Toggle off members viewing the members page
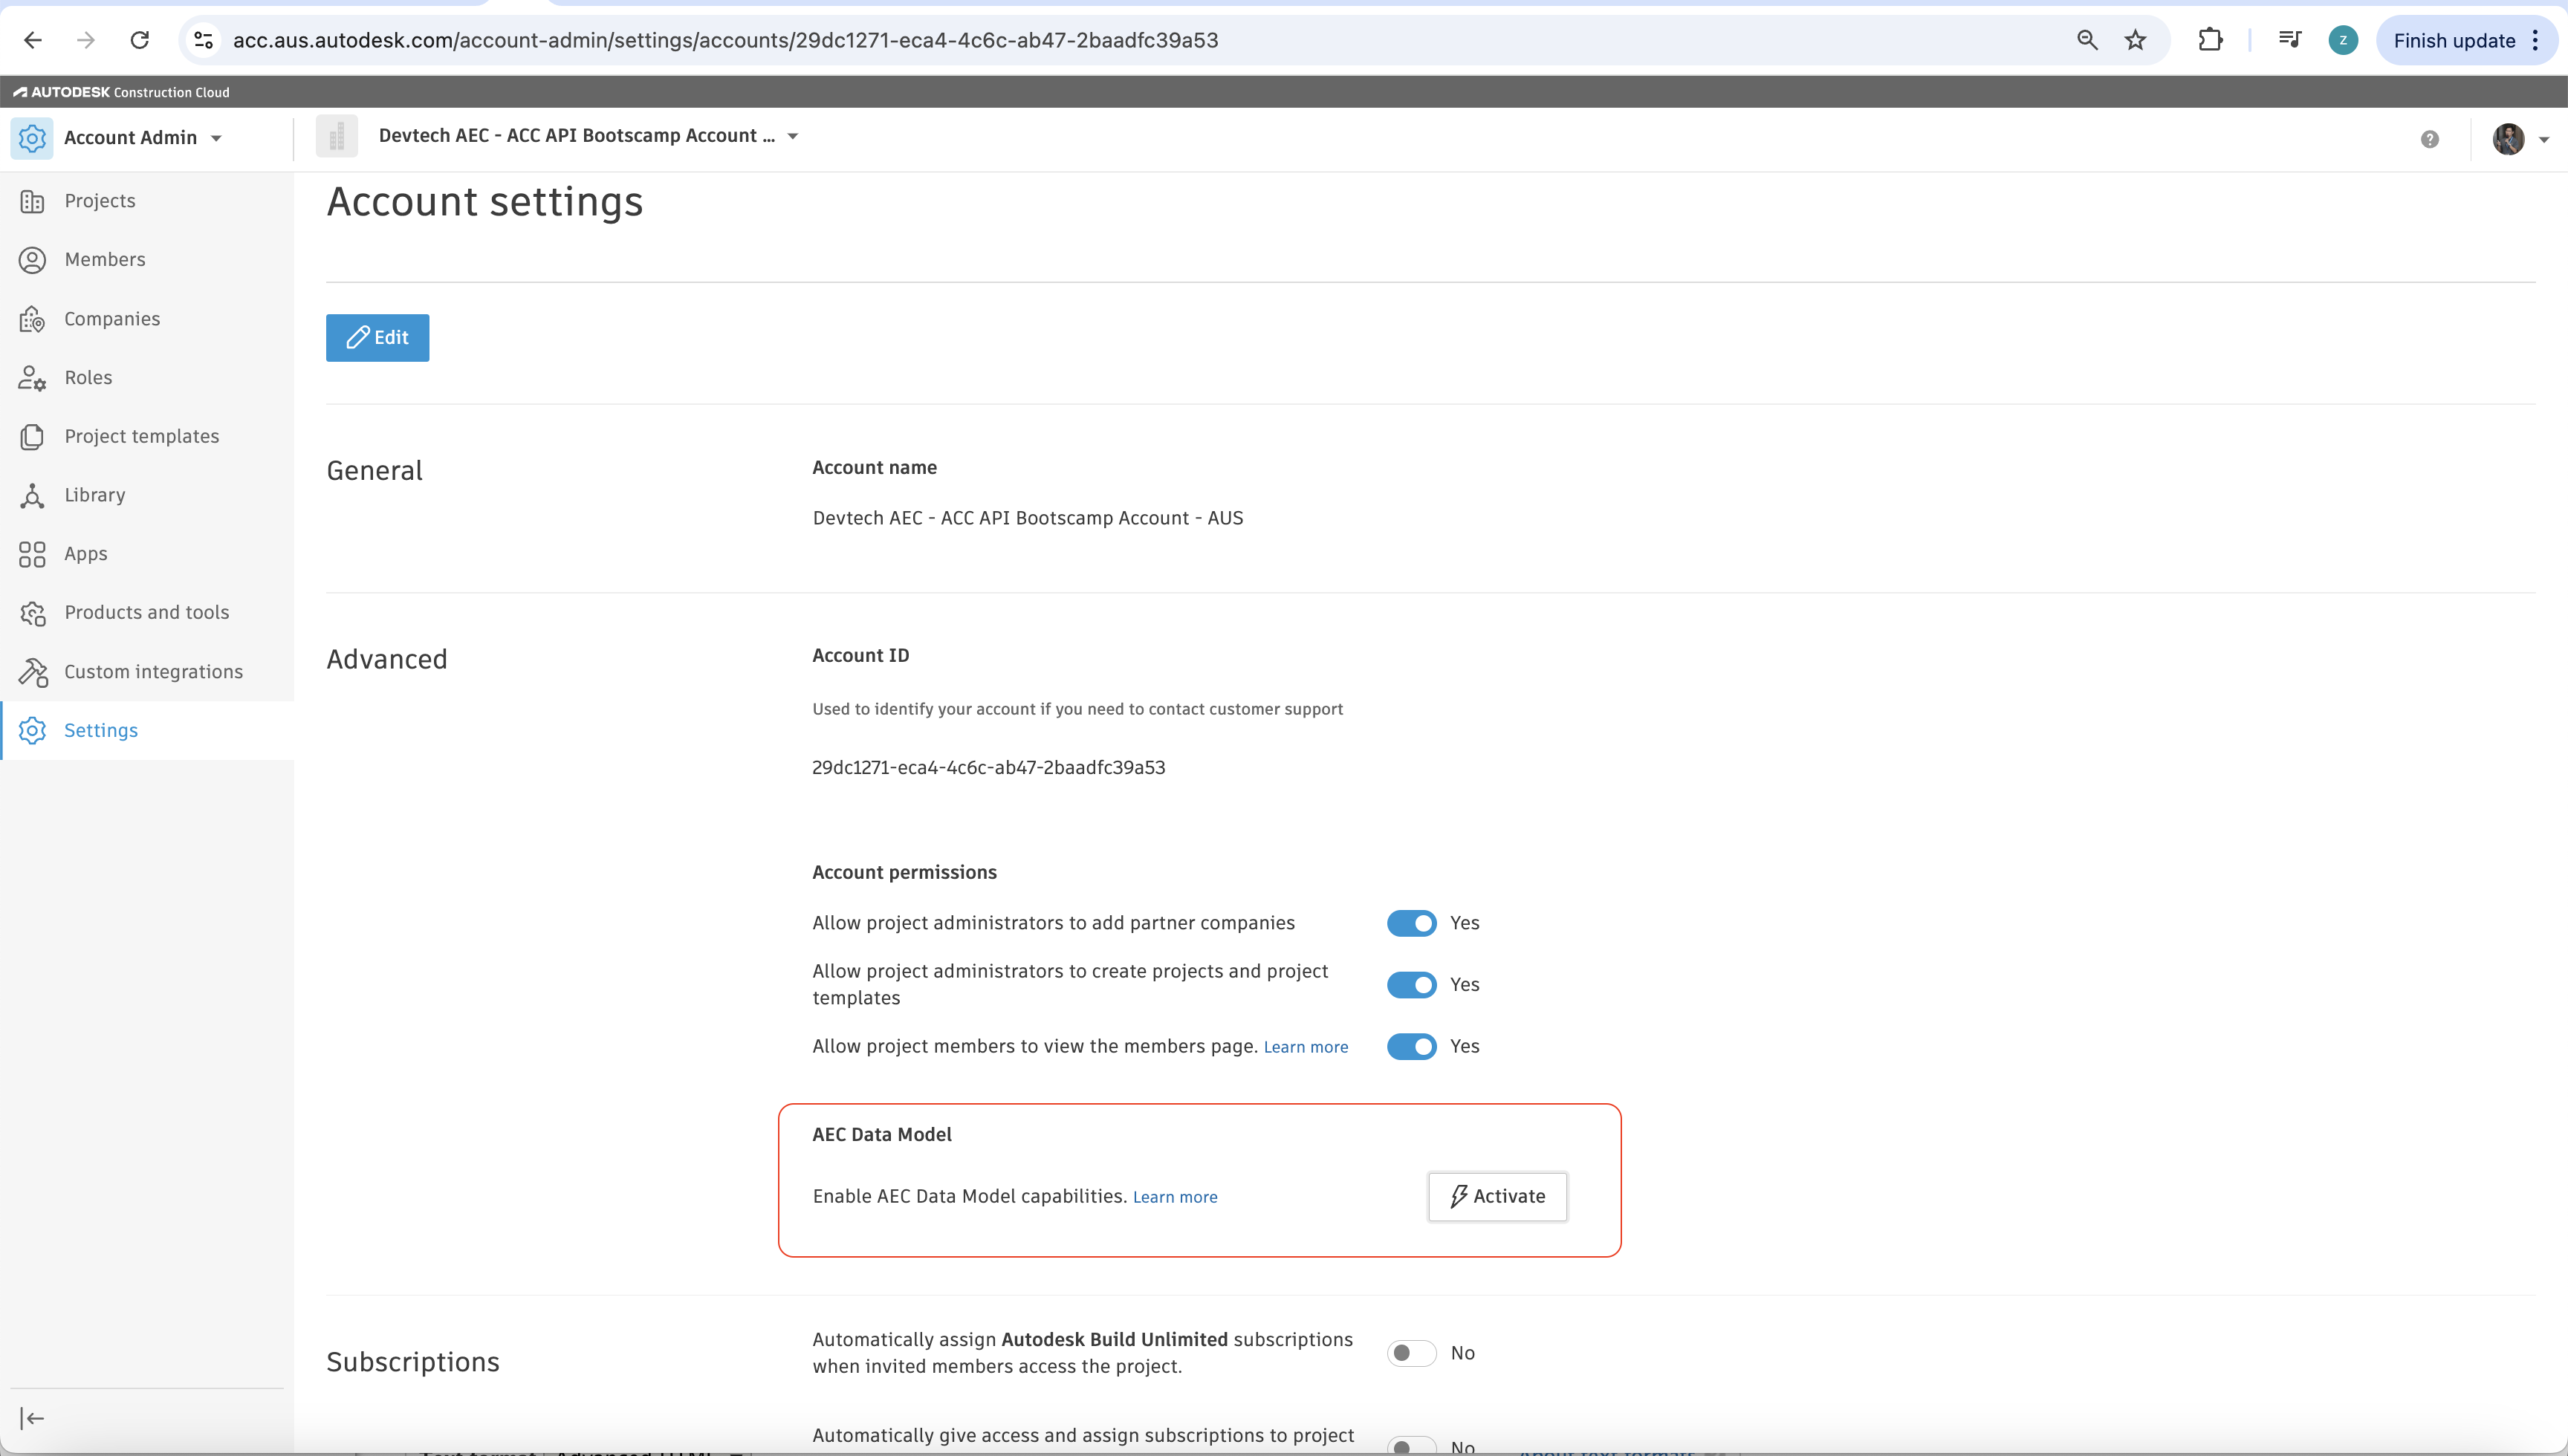This screenshot has width=2568, height=1456. pyautogui.click(x=1411, y=1046)
